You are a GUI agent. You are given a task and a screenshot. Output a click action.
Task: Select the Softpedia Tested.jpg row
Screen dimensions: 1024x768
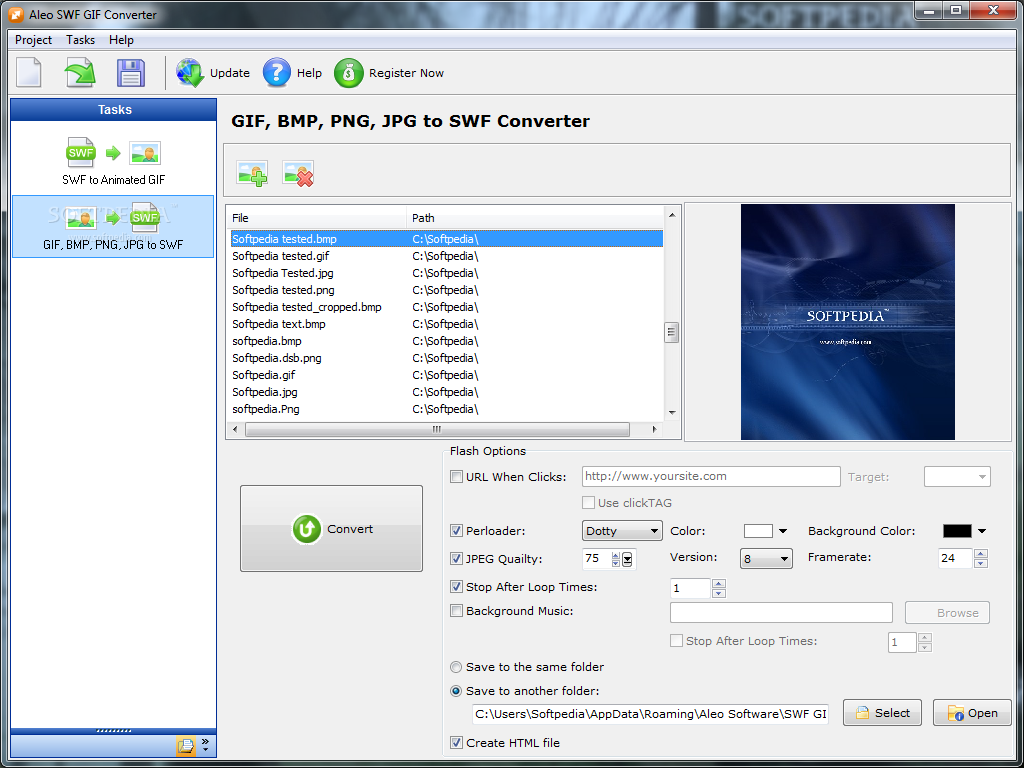pos(447,273)
